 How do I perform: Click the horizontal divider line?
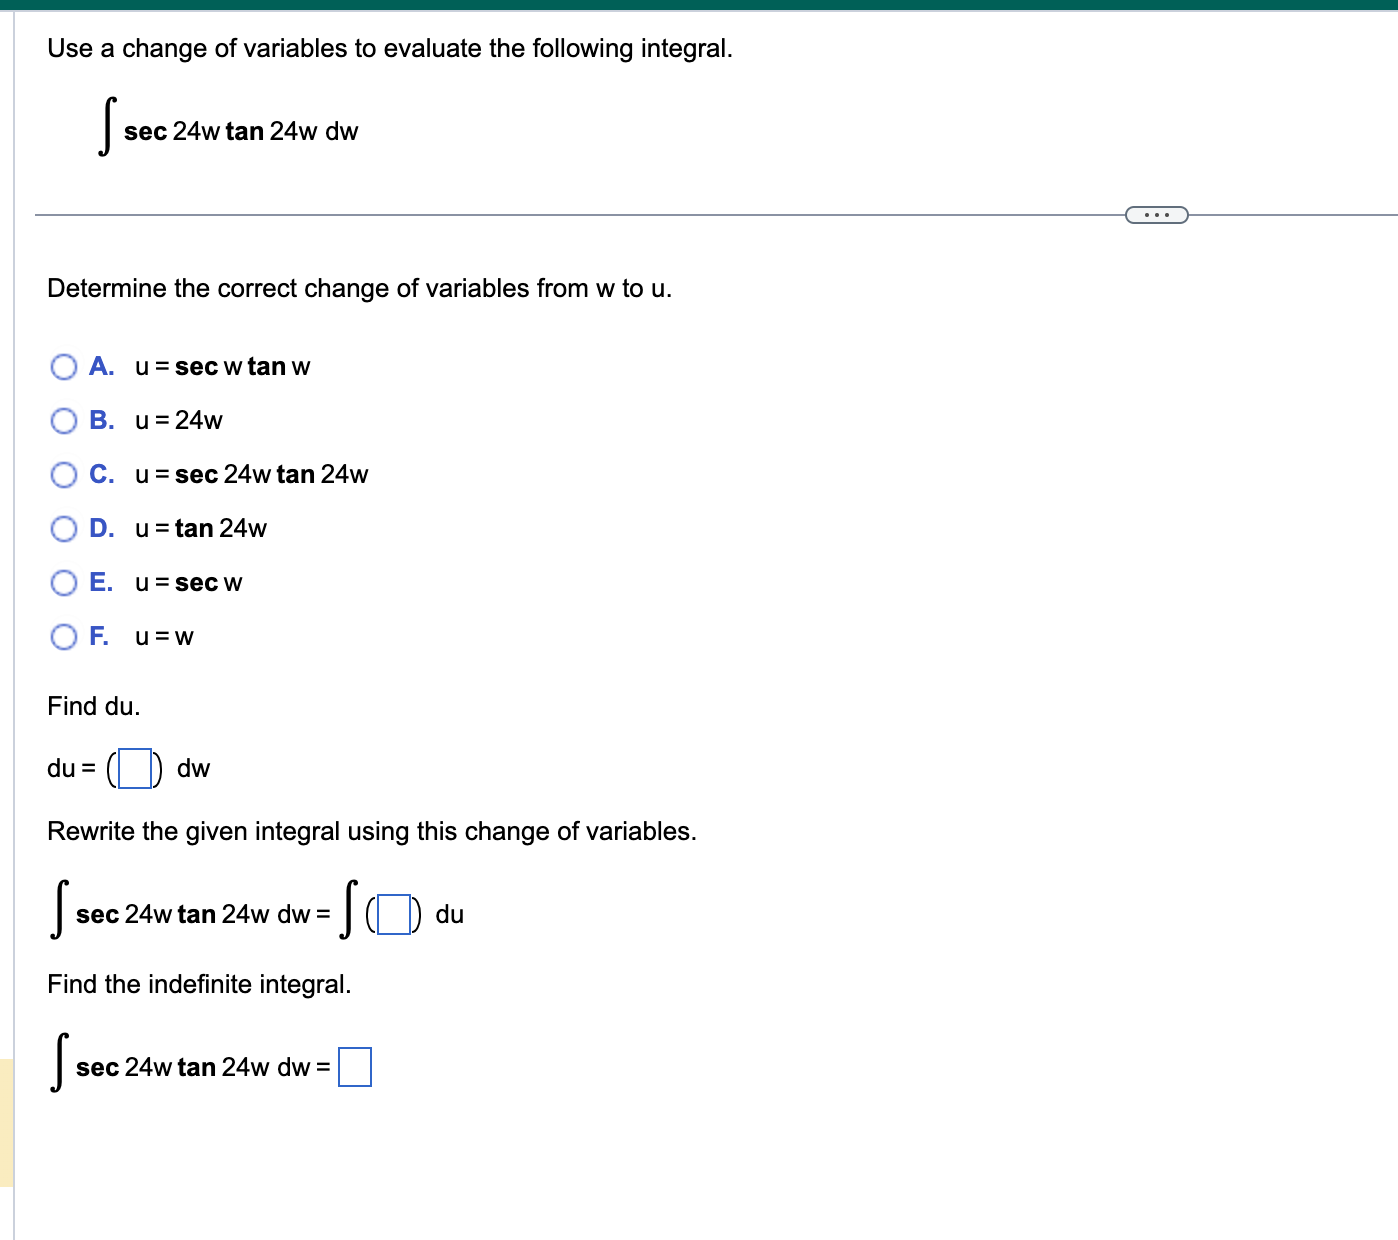pos(600,213)
